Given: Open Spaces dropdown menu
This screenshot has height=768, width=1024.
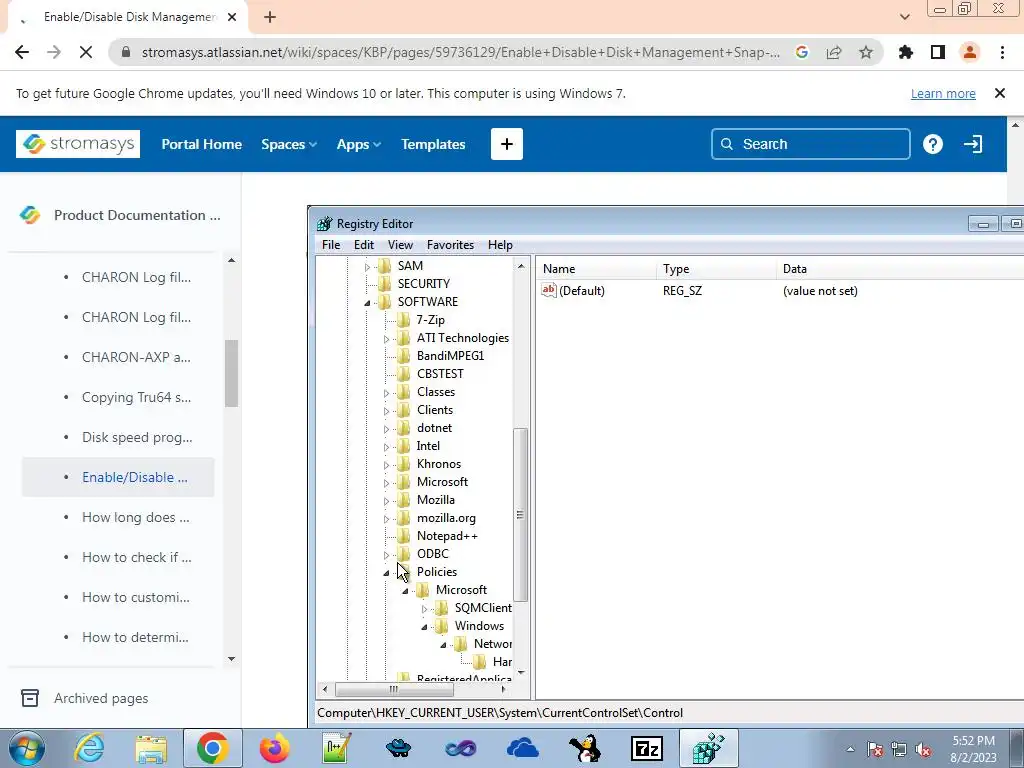Looking at the screenshot, I should [289, 144].
